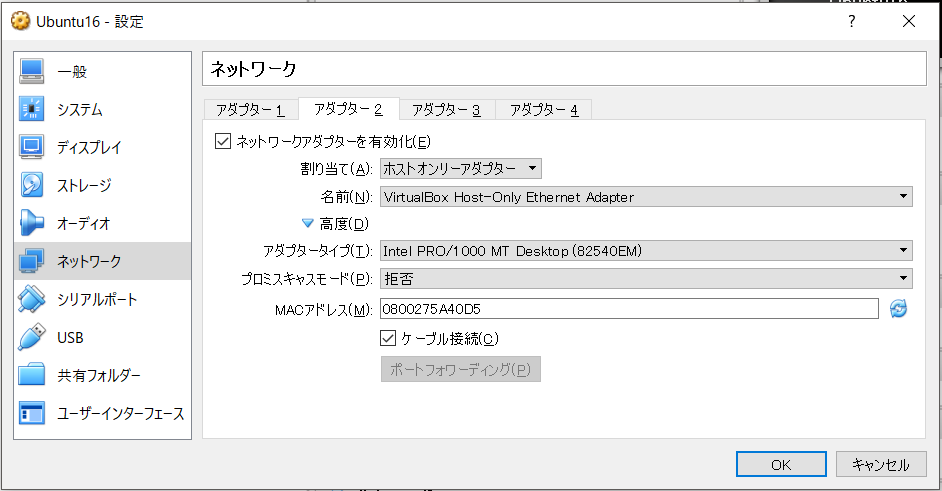Click the User Interface (ユーザーインターフェース) window icon
The width and height of the screenshot is (942, 491).
(x=31, y=413)
